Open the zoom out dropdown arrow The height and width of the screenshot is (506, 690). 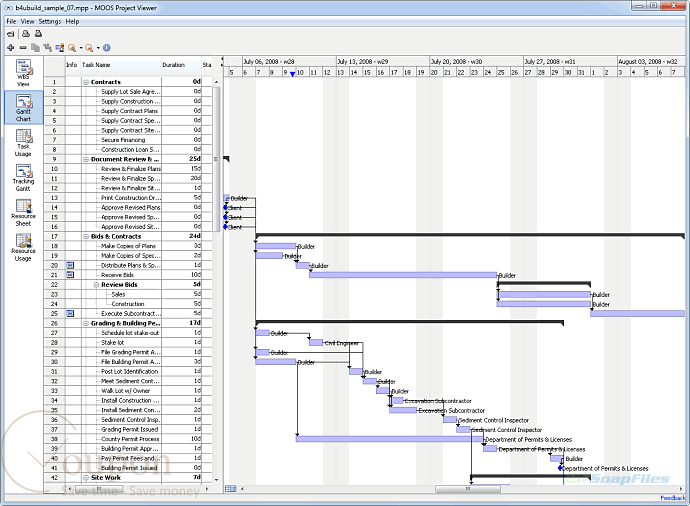[x=98, y=48]
